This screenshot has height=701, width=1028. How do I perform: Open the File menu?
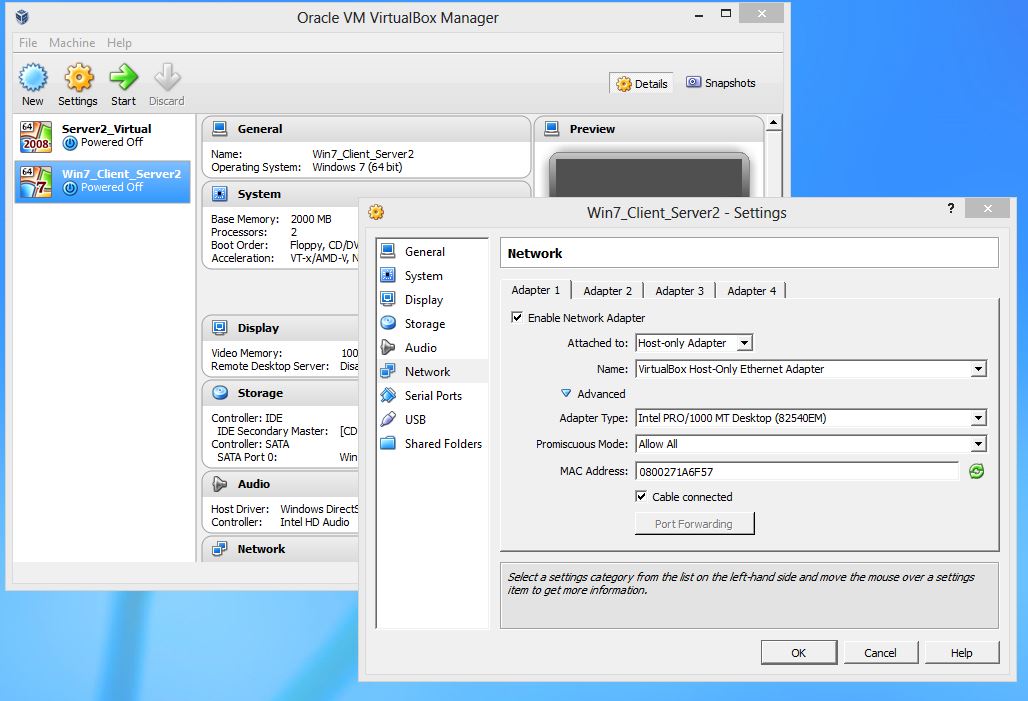pos(28,43)
